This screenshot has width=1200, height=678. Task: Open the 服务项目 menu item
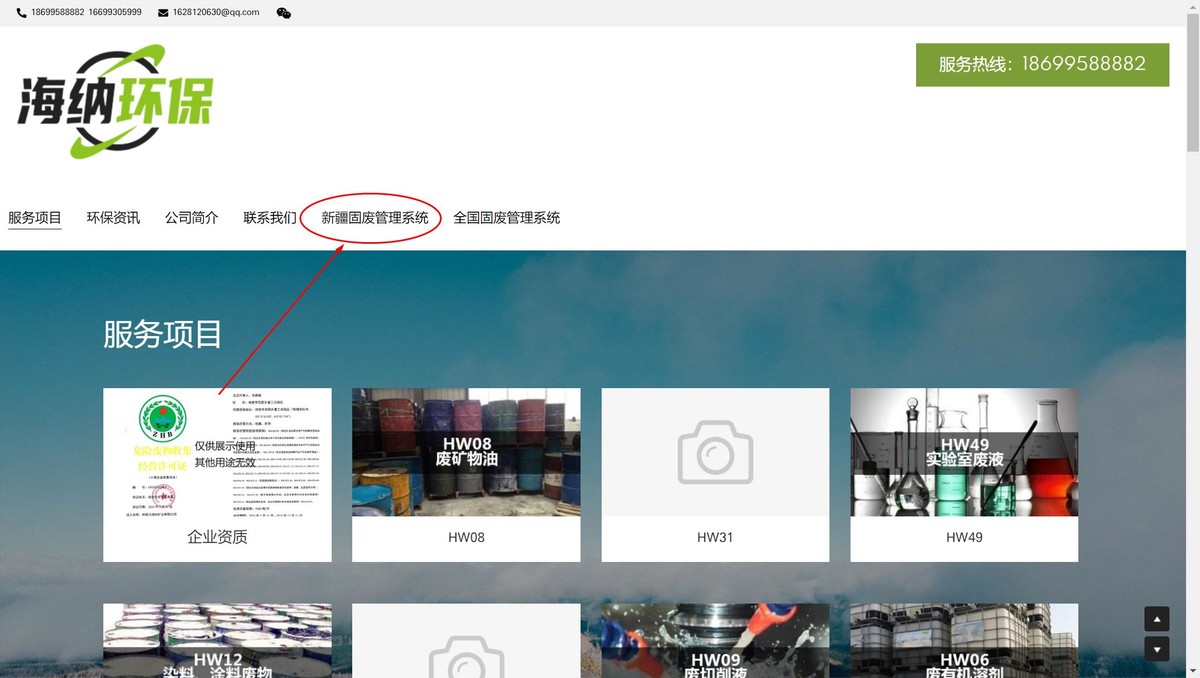[x=35, y=217]
